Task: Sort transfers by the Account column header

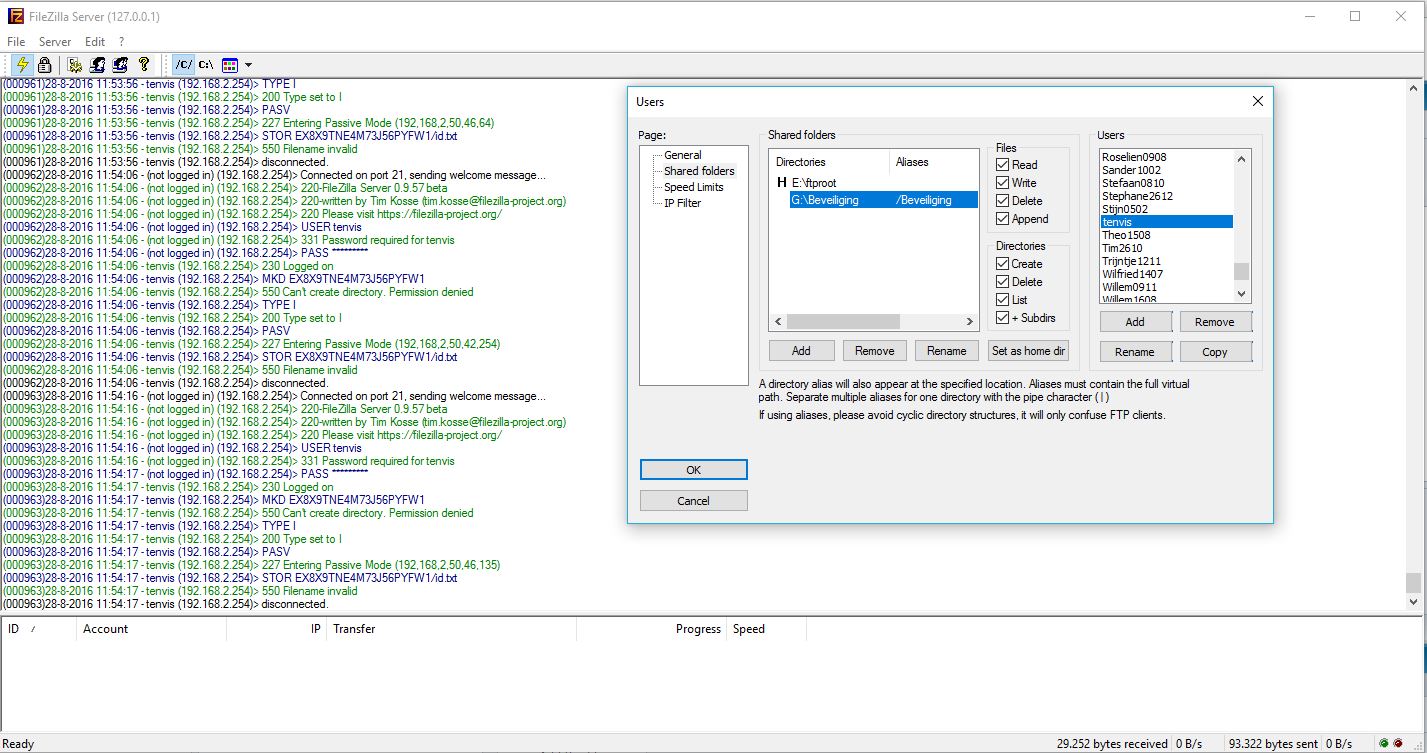Action: [x=152, y=629]
